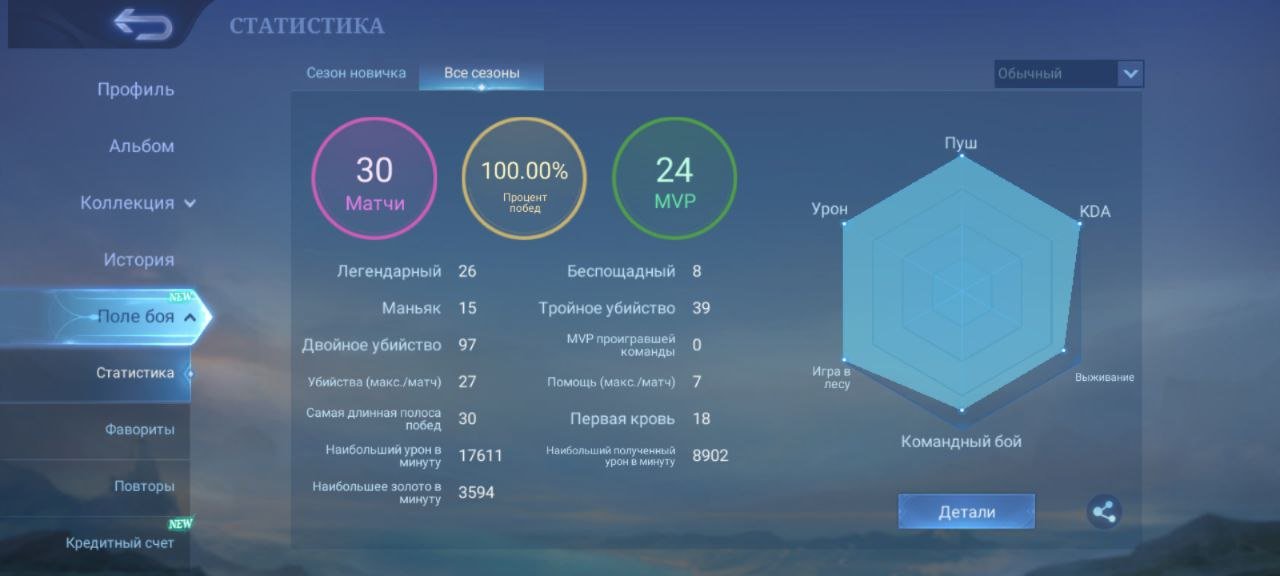
Task: Click the value 97 for double kills
Action: tap(467, 345)
